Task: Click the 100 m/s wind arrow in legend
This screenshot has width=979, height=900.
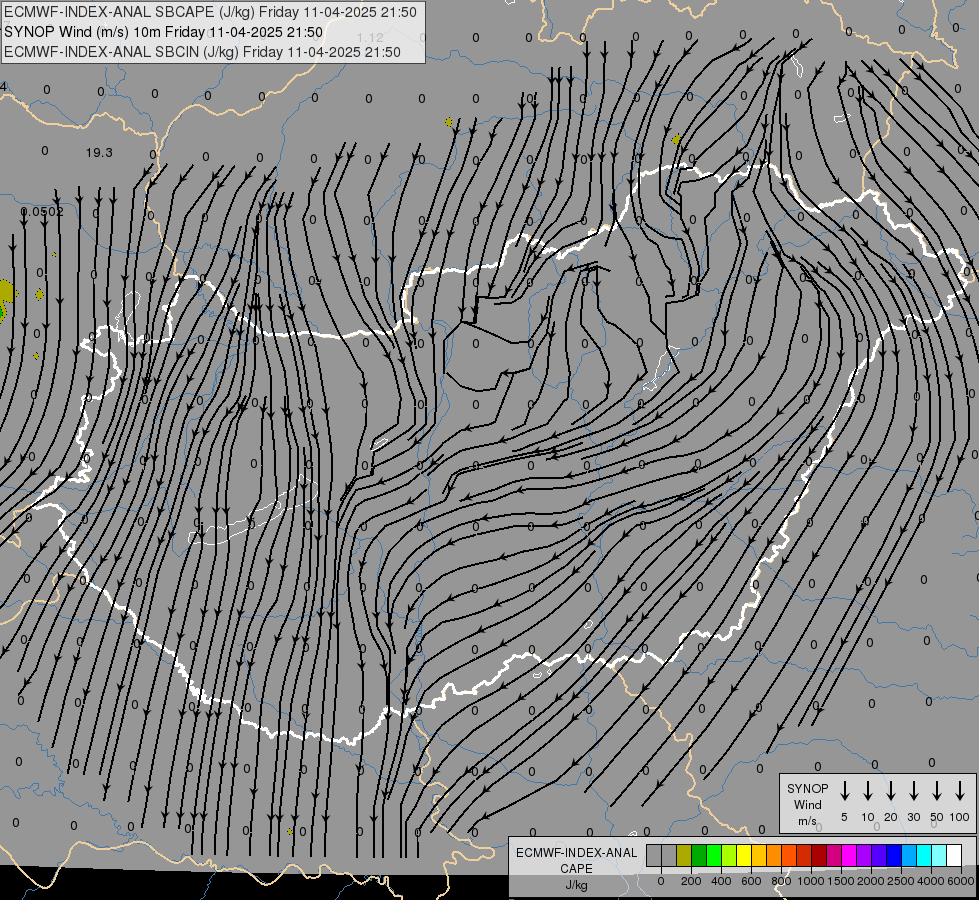Action: click(960, 791)
